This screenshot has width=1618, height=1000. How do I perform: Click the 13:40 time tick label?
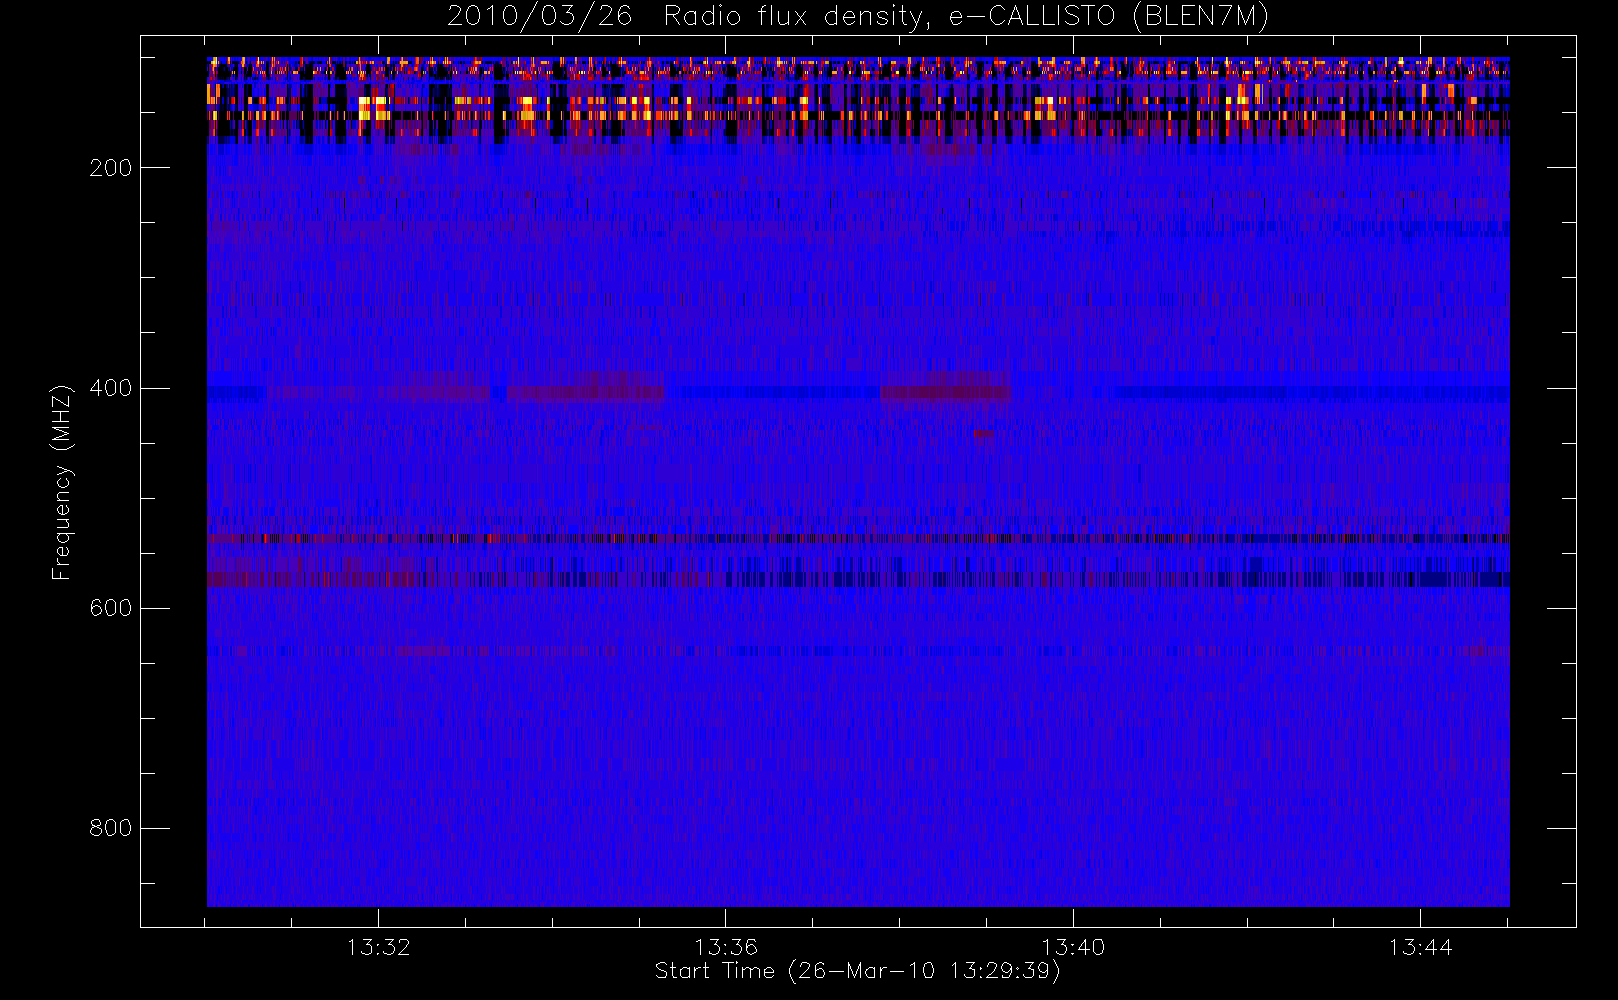(x=1073, y=947)
